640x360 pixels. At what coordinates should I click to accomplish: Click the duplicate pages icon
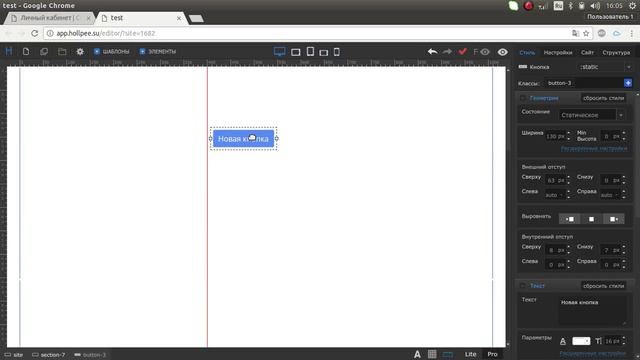(44, 52)
